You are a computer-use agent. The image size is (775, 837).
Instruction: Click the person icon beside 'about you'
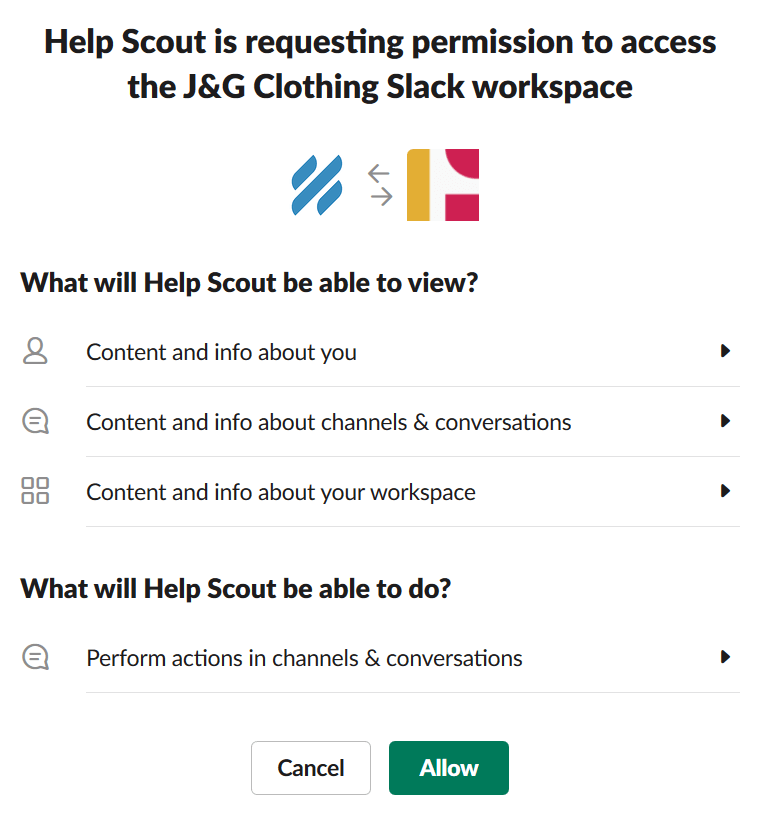(x=35, y=351)
